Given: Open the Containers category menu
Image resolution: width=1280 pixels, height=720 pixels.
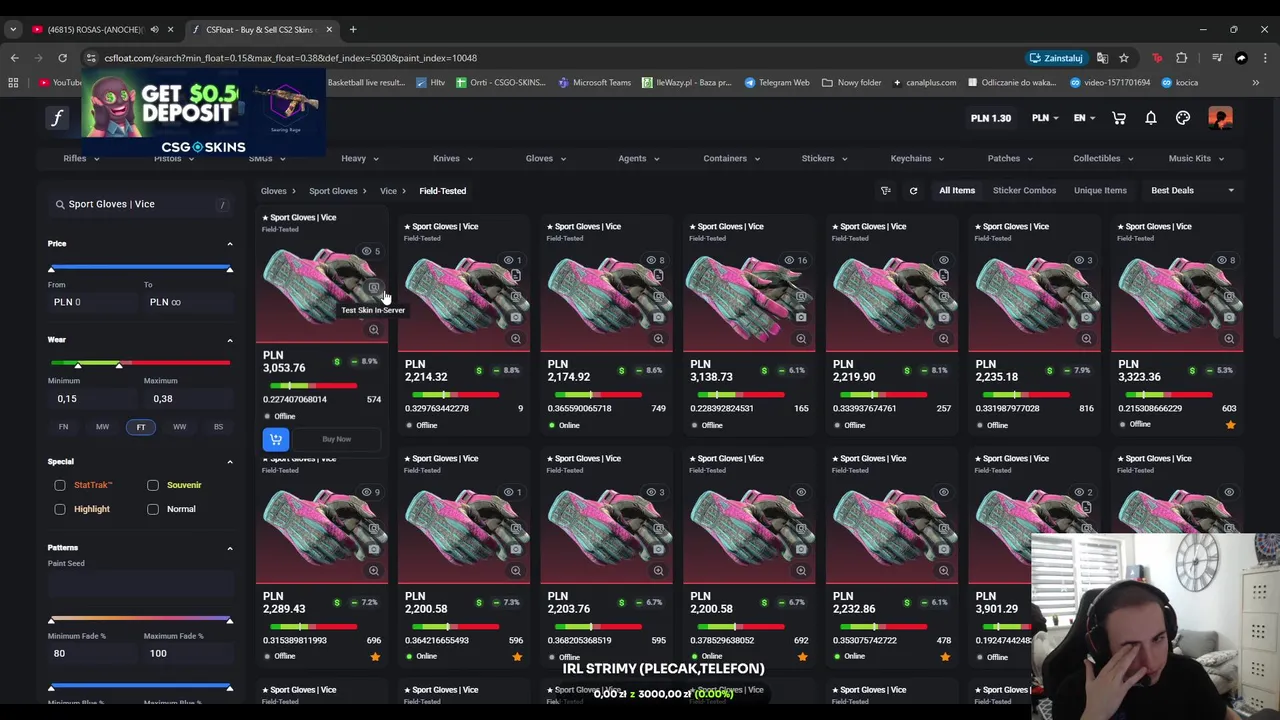Looking at the screenshot, I should point(732,158).
